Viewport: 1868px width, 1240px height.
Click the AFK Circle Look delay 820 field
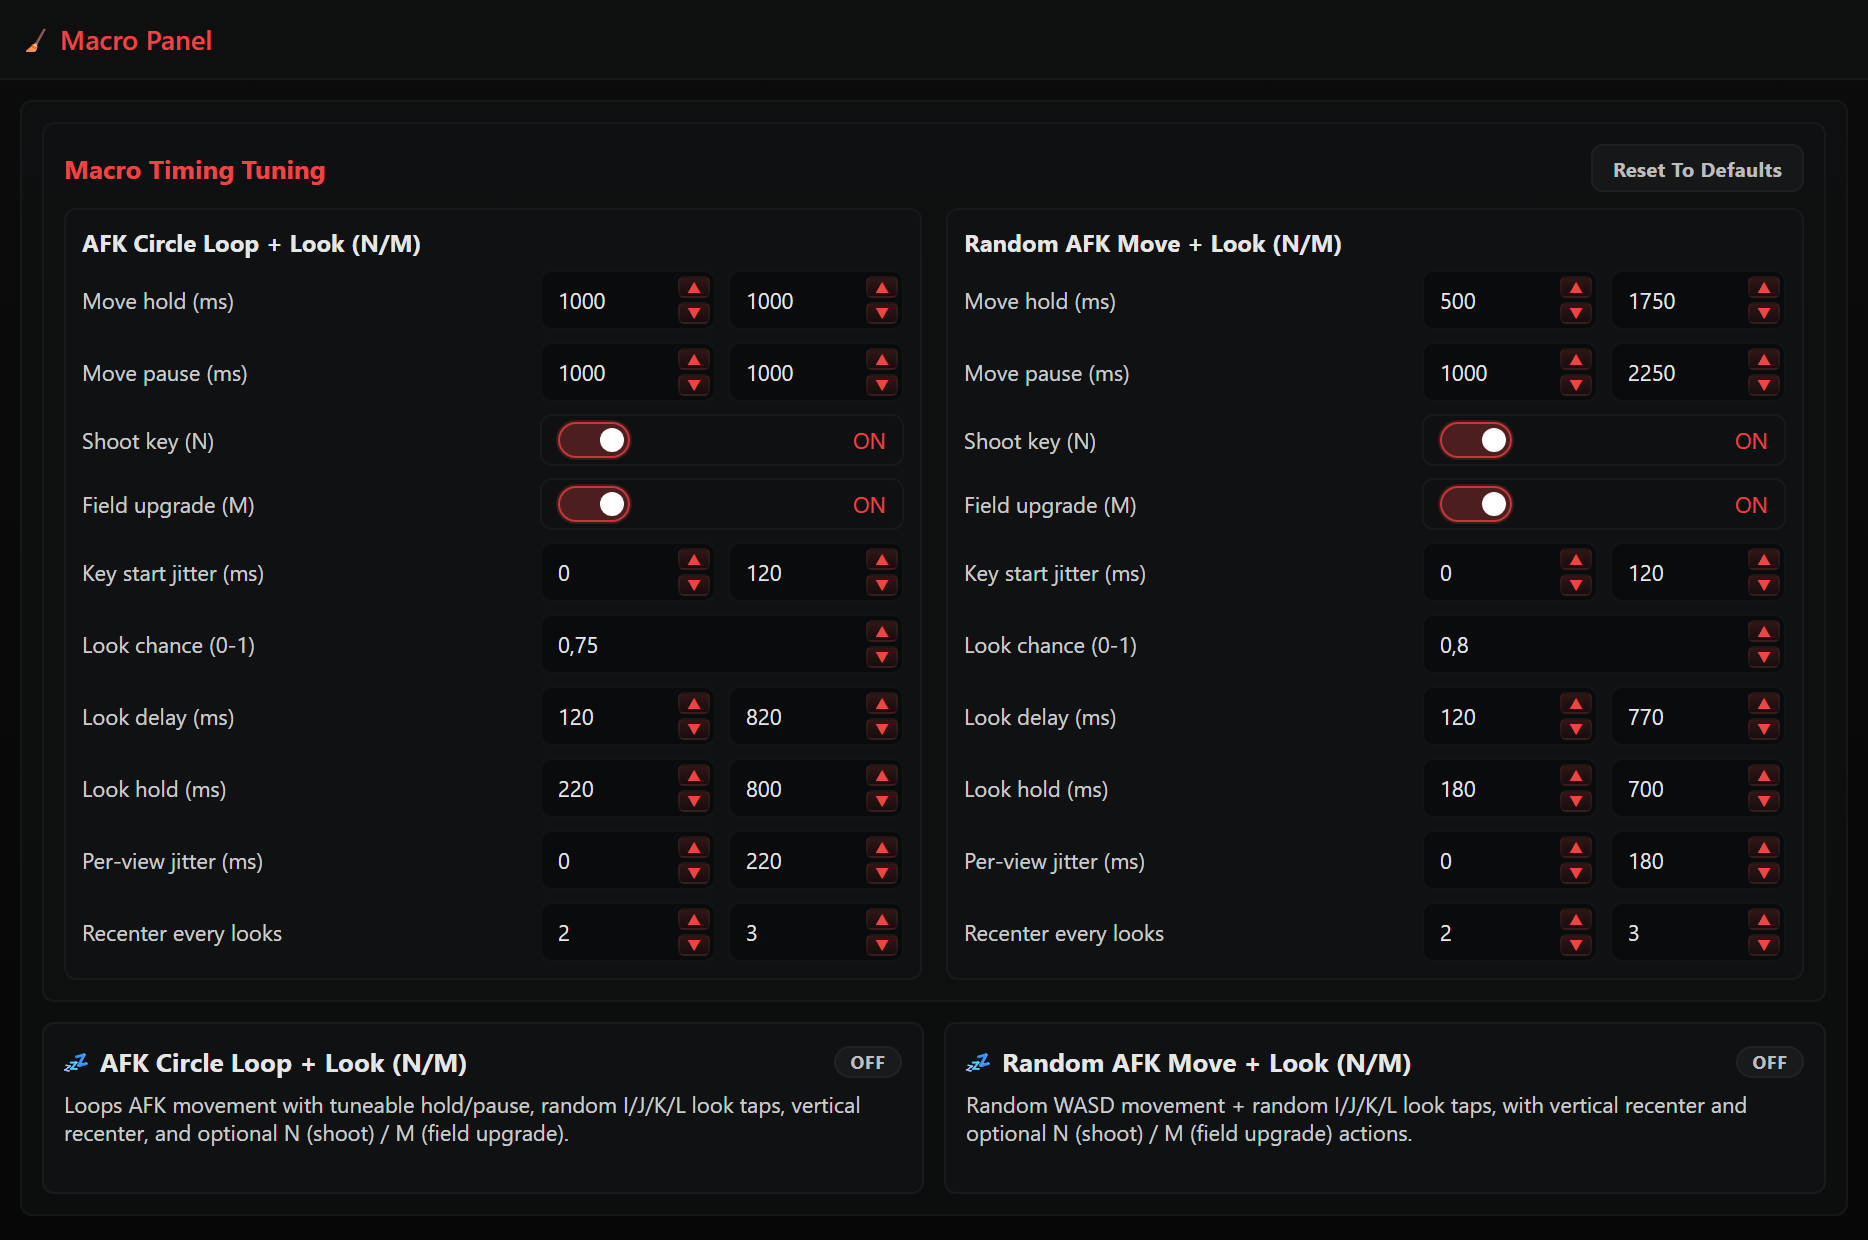(x=796, y=717)
